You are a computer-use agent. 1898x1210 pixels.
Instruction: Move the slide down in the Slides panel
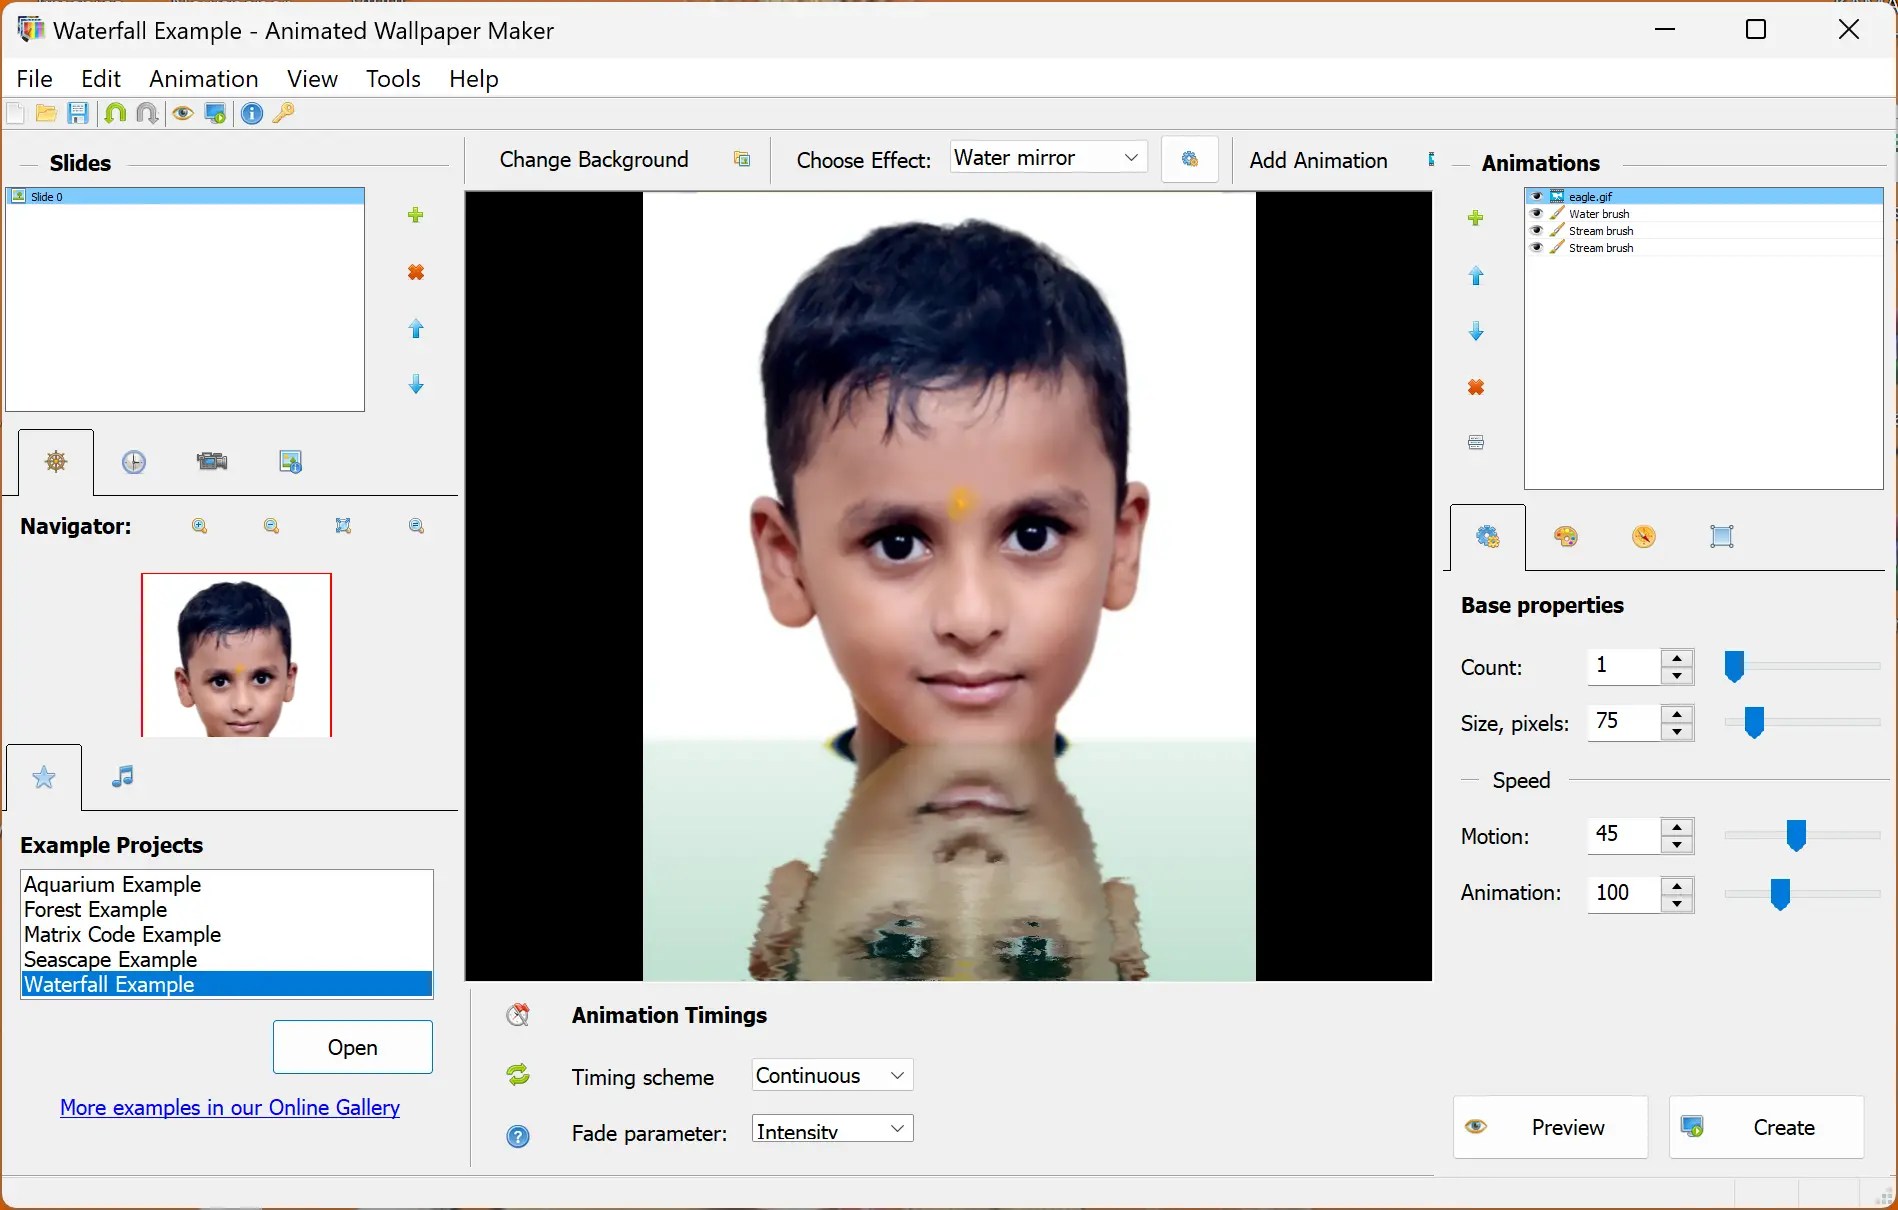tap(416, 385)
